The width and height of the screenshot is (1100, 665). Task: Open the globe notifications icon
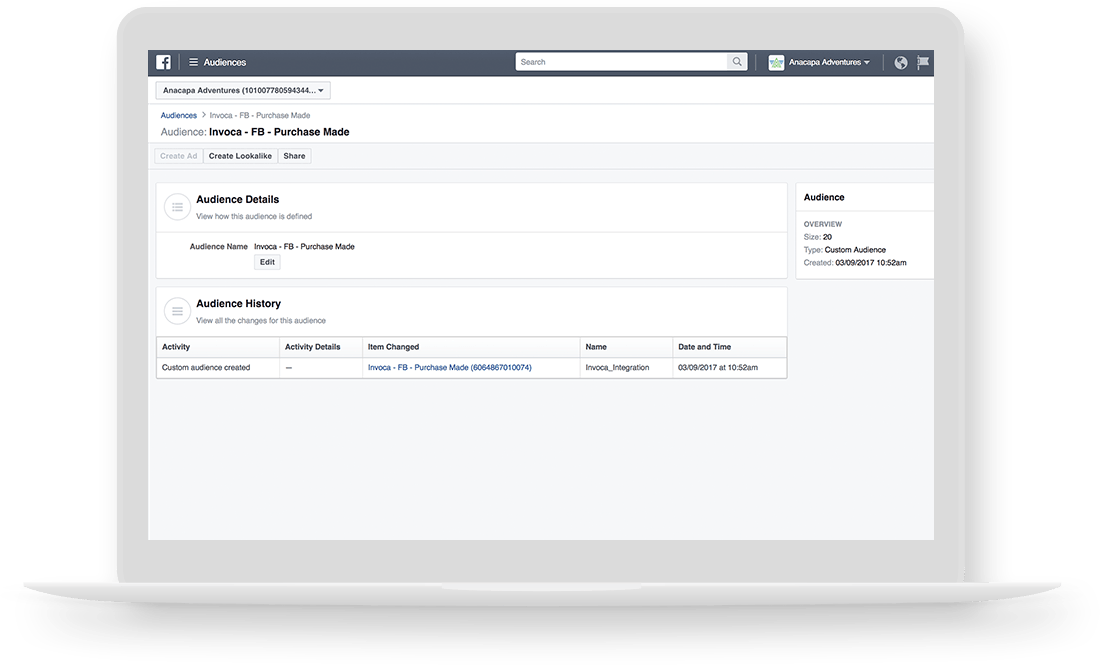click(900, 61)
